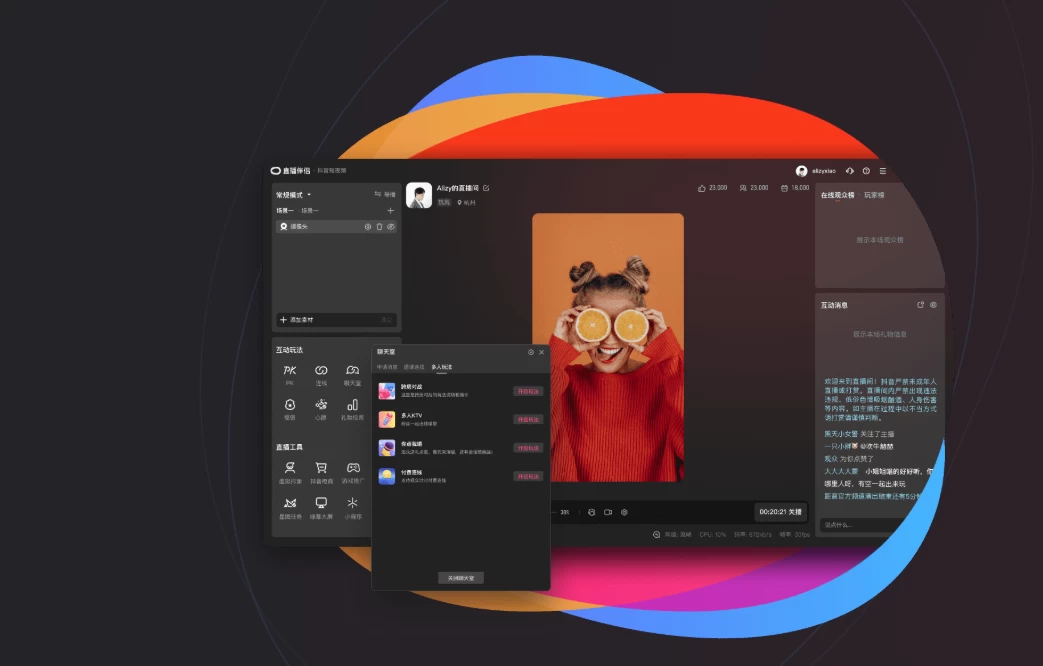Start the first game mode 开启玩法

[528, 391]
